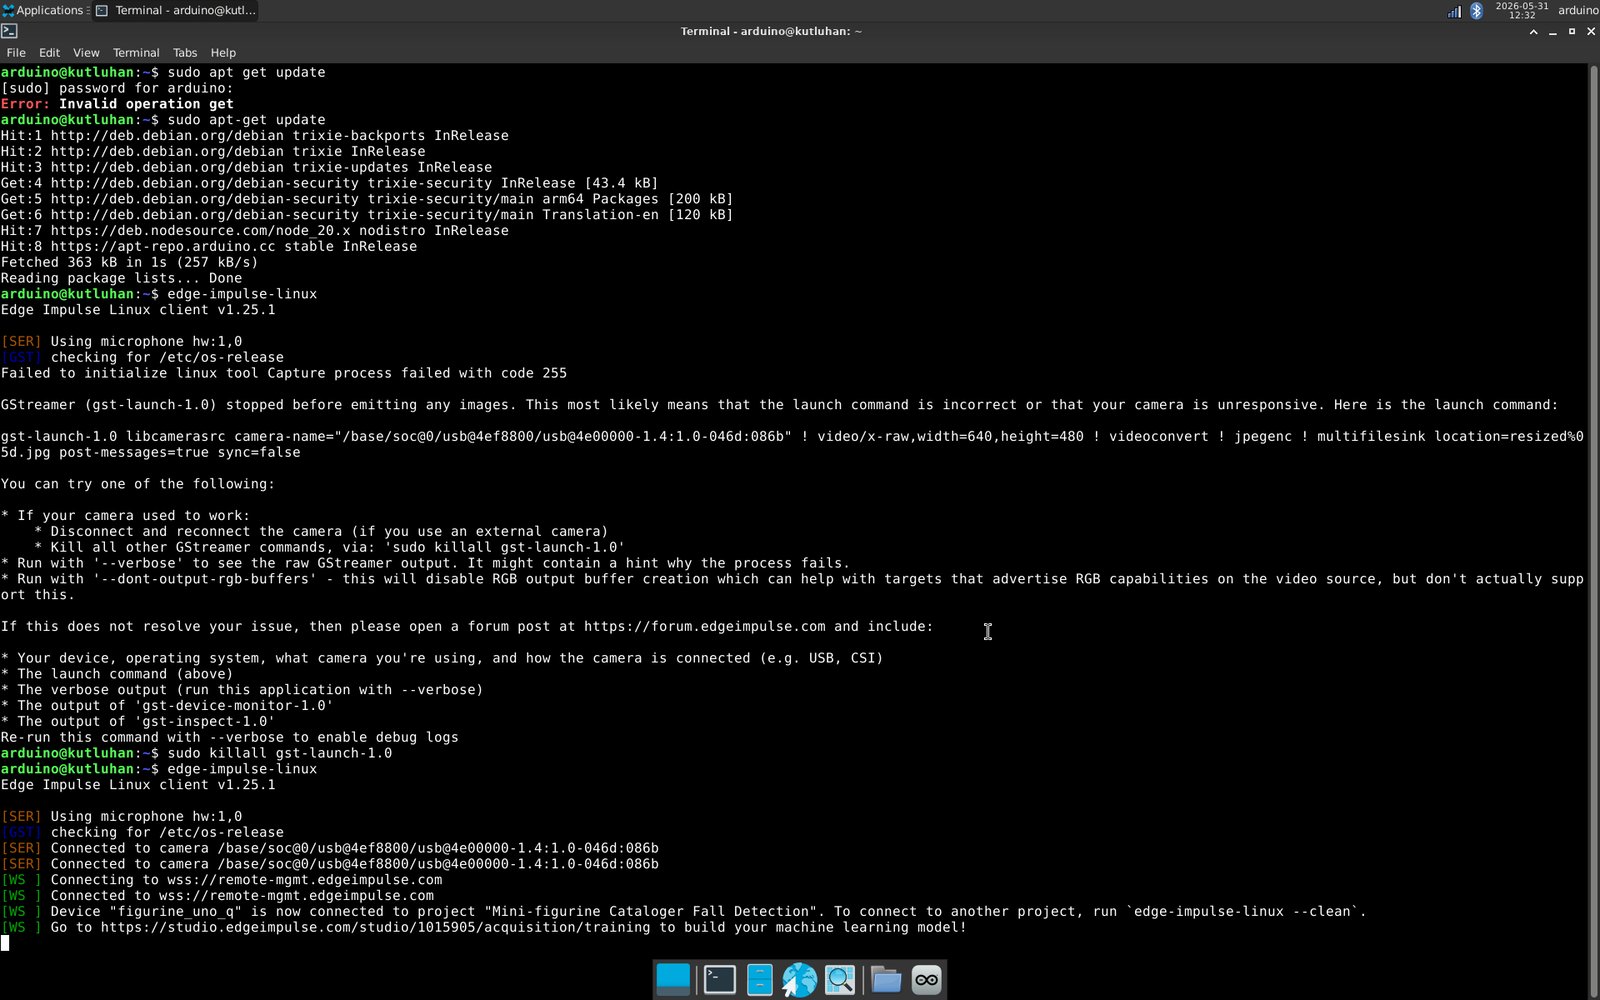Open the clock showing 2026-05-31 12:32
This screenshot has height=1000, width=1600.
(x=1522, y=10)
